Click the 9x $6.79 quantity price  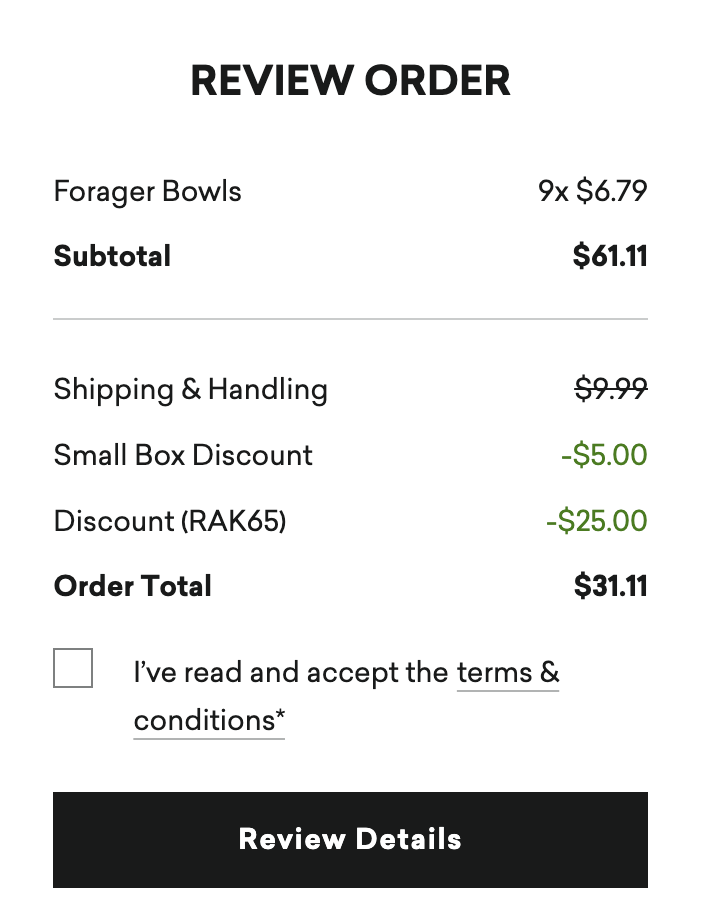592,191
